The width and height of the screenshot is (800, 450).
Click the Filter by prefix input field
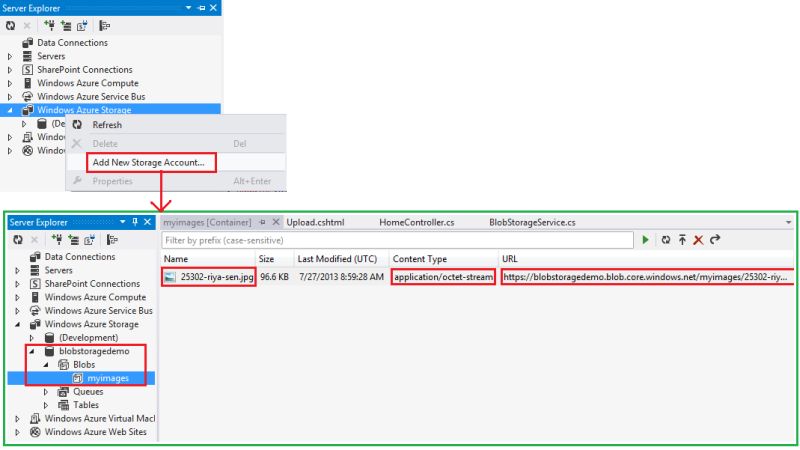(x=397, y=240)
